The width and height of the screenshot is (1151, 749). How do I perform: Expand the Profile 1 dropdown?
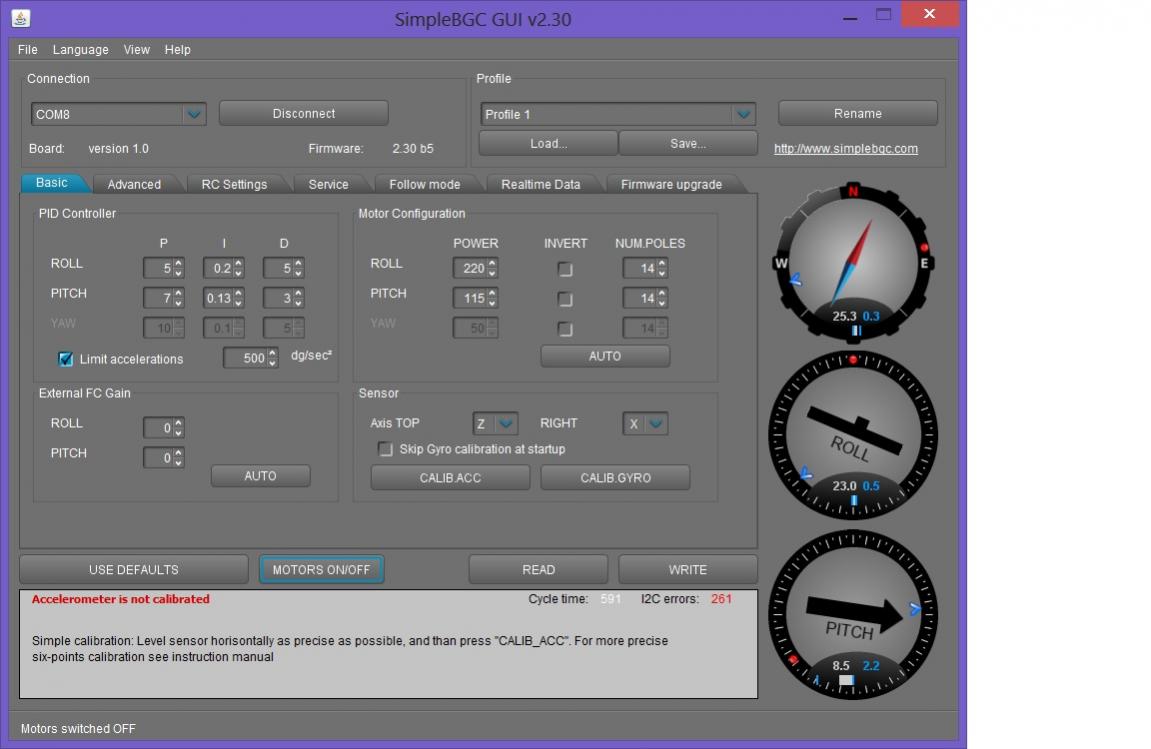pos(744,115)
